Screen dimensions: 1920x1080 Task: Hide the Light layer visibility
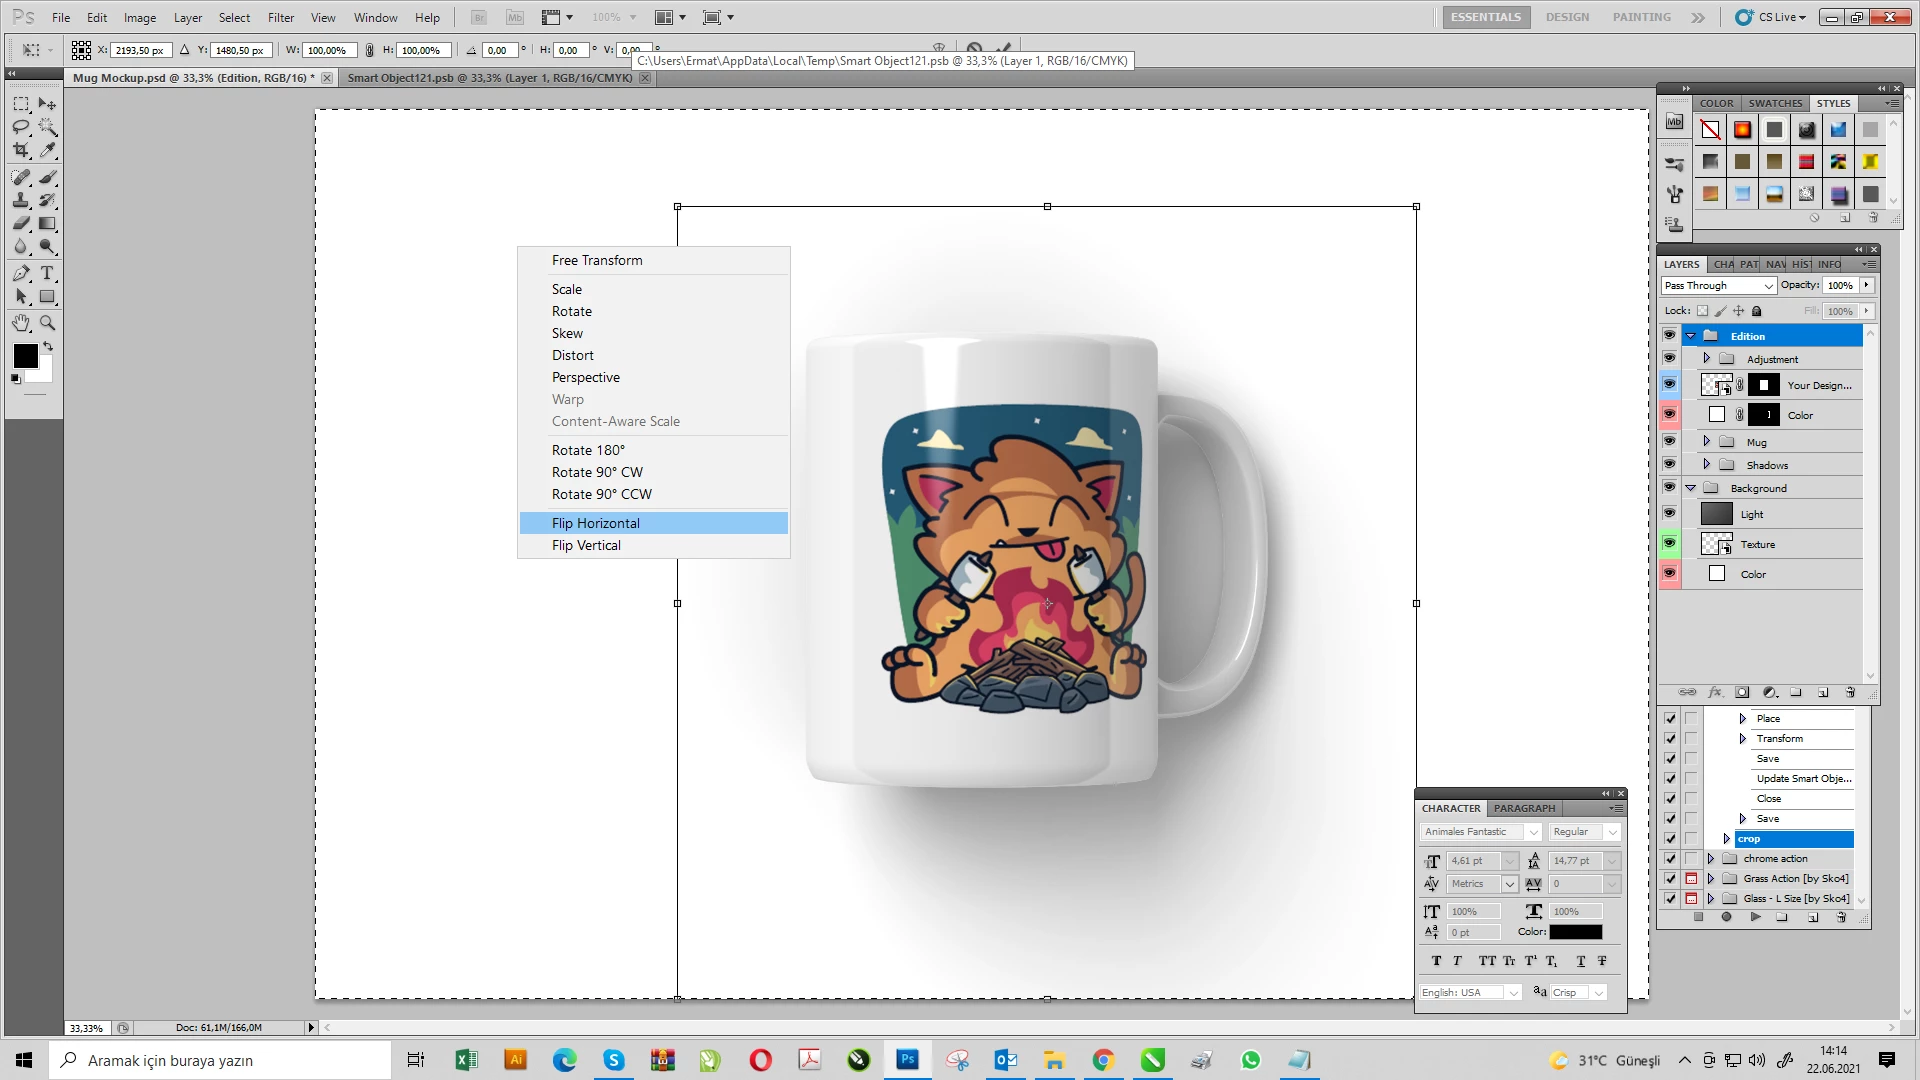(x=1669, y=514)
